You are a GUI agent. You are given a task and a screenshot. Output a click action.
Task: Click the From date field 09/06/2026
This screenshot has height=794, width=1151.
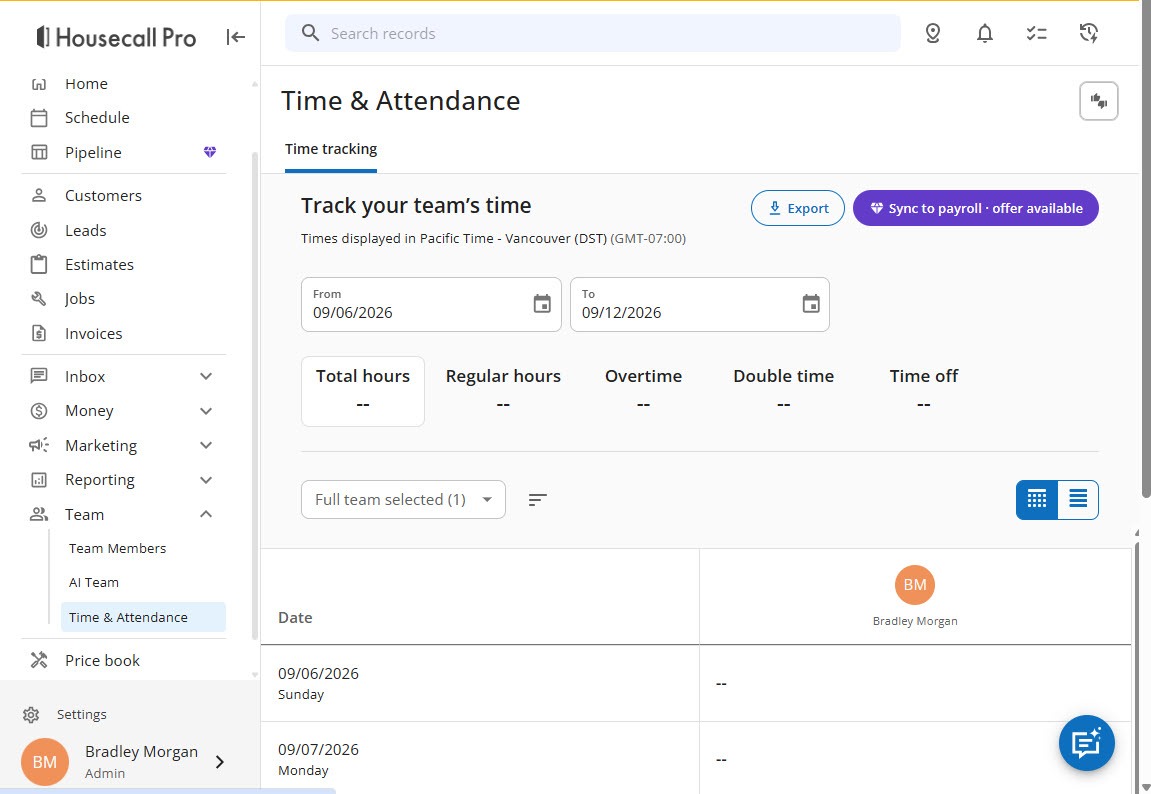[431, 305]
